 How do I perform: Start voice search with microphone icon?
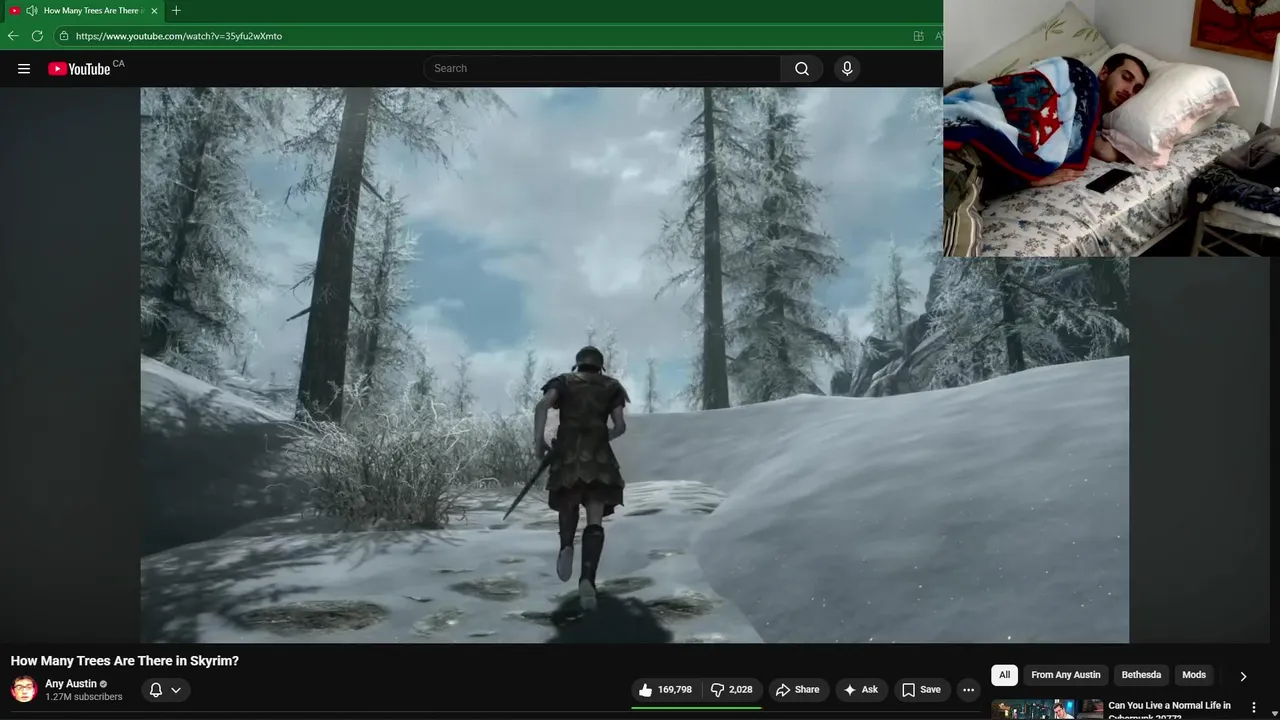click(847, 68)
